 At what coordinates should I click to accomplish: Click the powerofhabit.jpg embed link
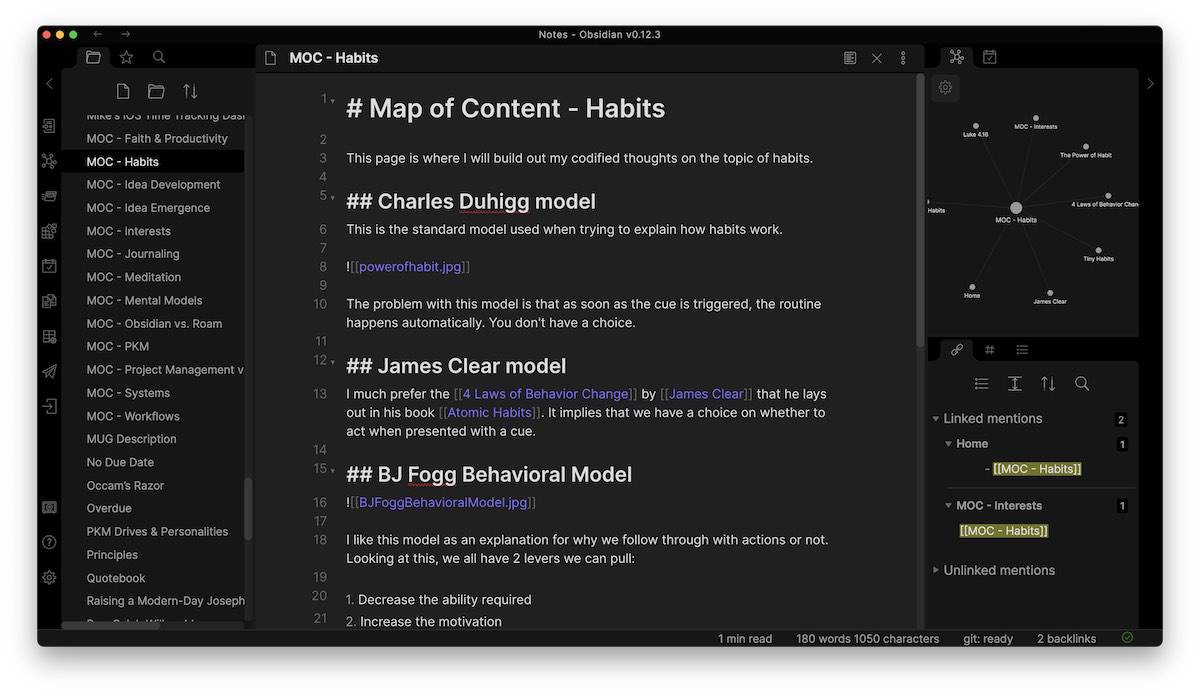410,267
